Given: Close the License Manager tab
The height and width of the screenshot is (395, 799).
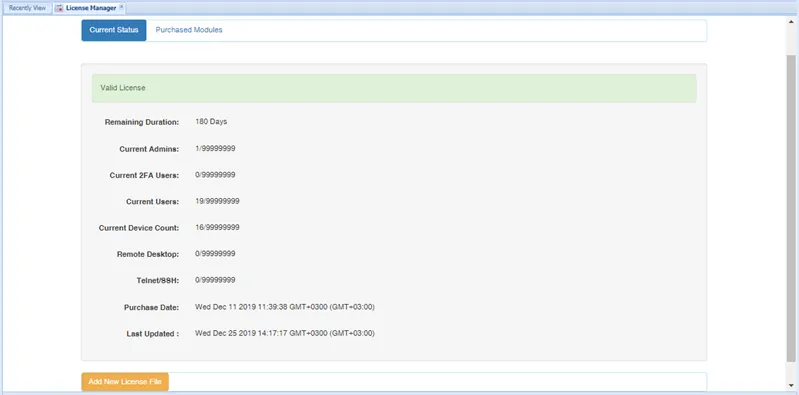Looking at the screenshot, I should tap(121, 7).
